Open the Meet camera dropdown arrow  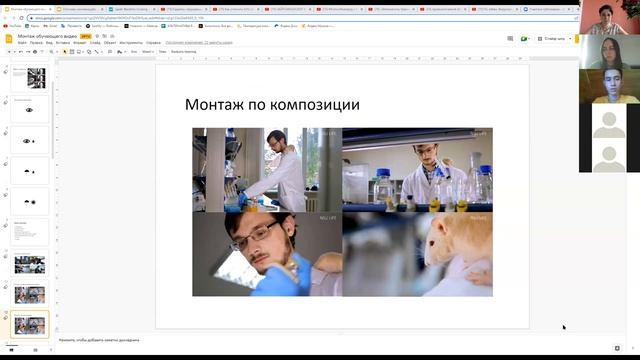click(x=529, y=38)
